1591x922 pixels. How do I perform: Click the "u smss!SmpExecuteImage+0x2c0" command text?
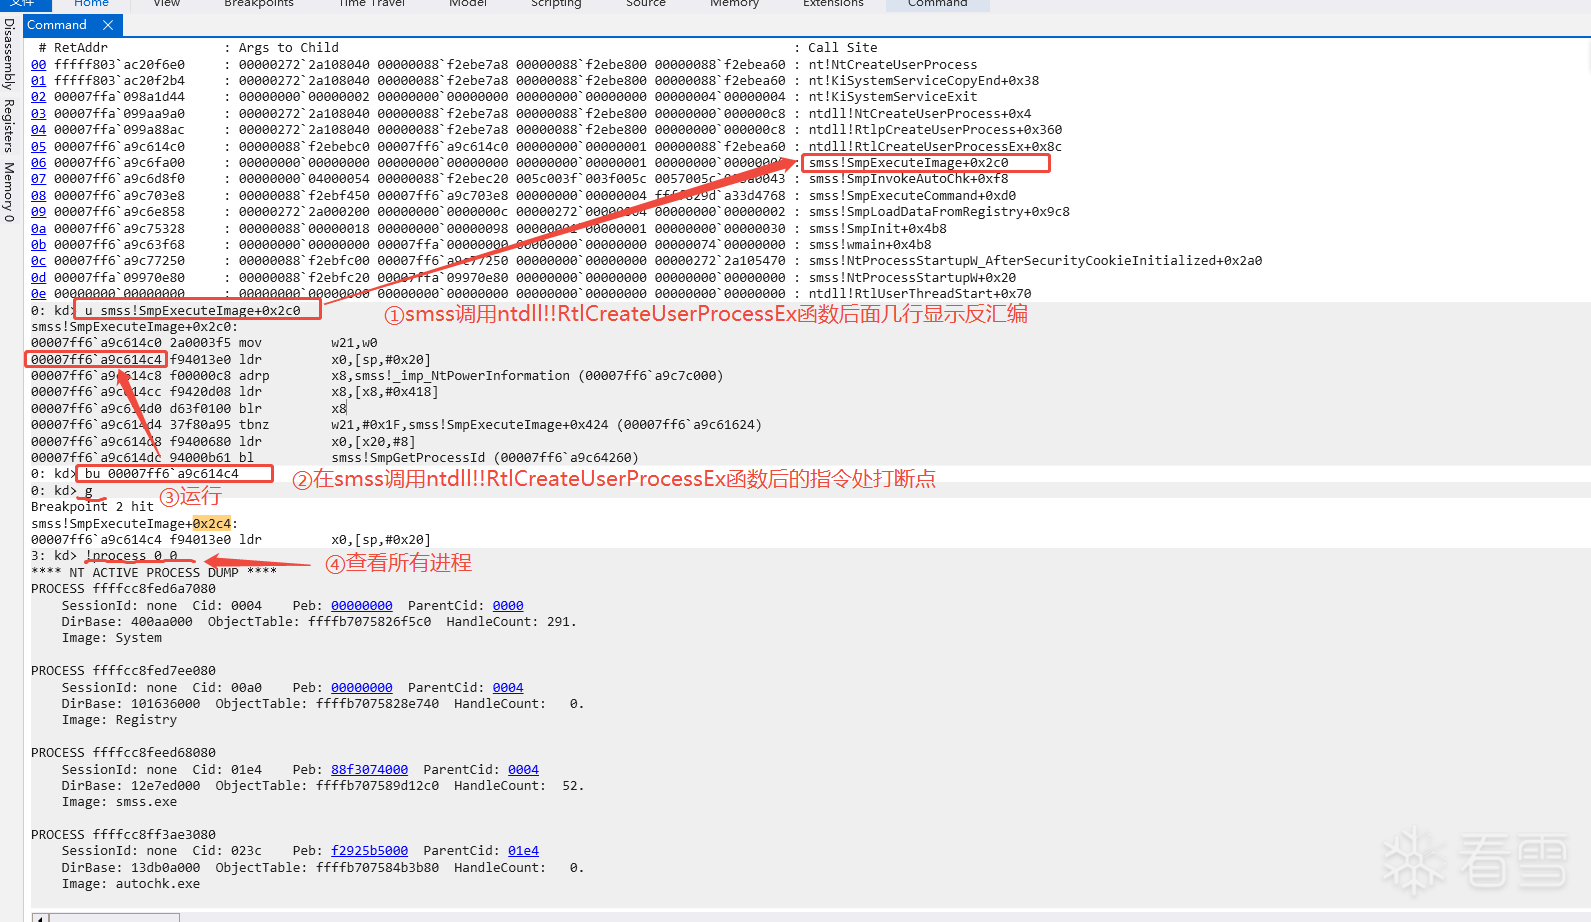point(192,311)
